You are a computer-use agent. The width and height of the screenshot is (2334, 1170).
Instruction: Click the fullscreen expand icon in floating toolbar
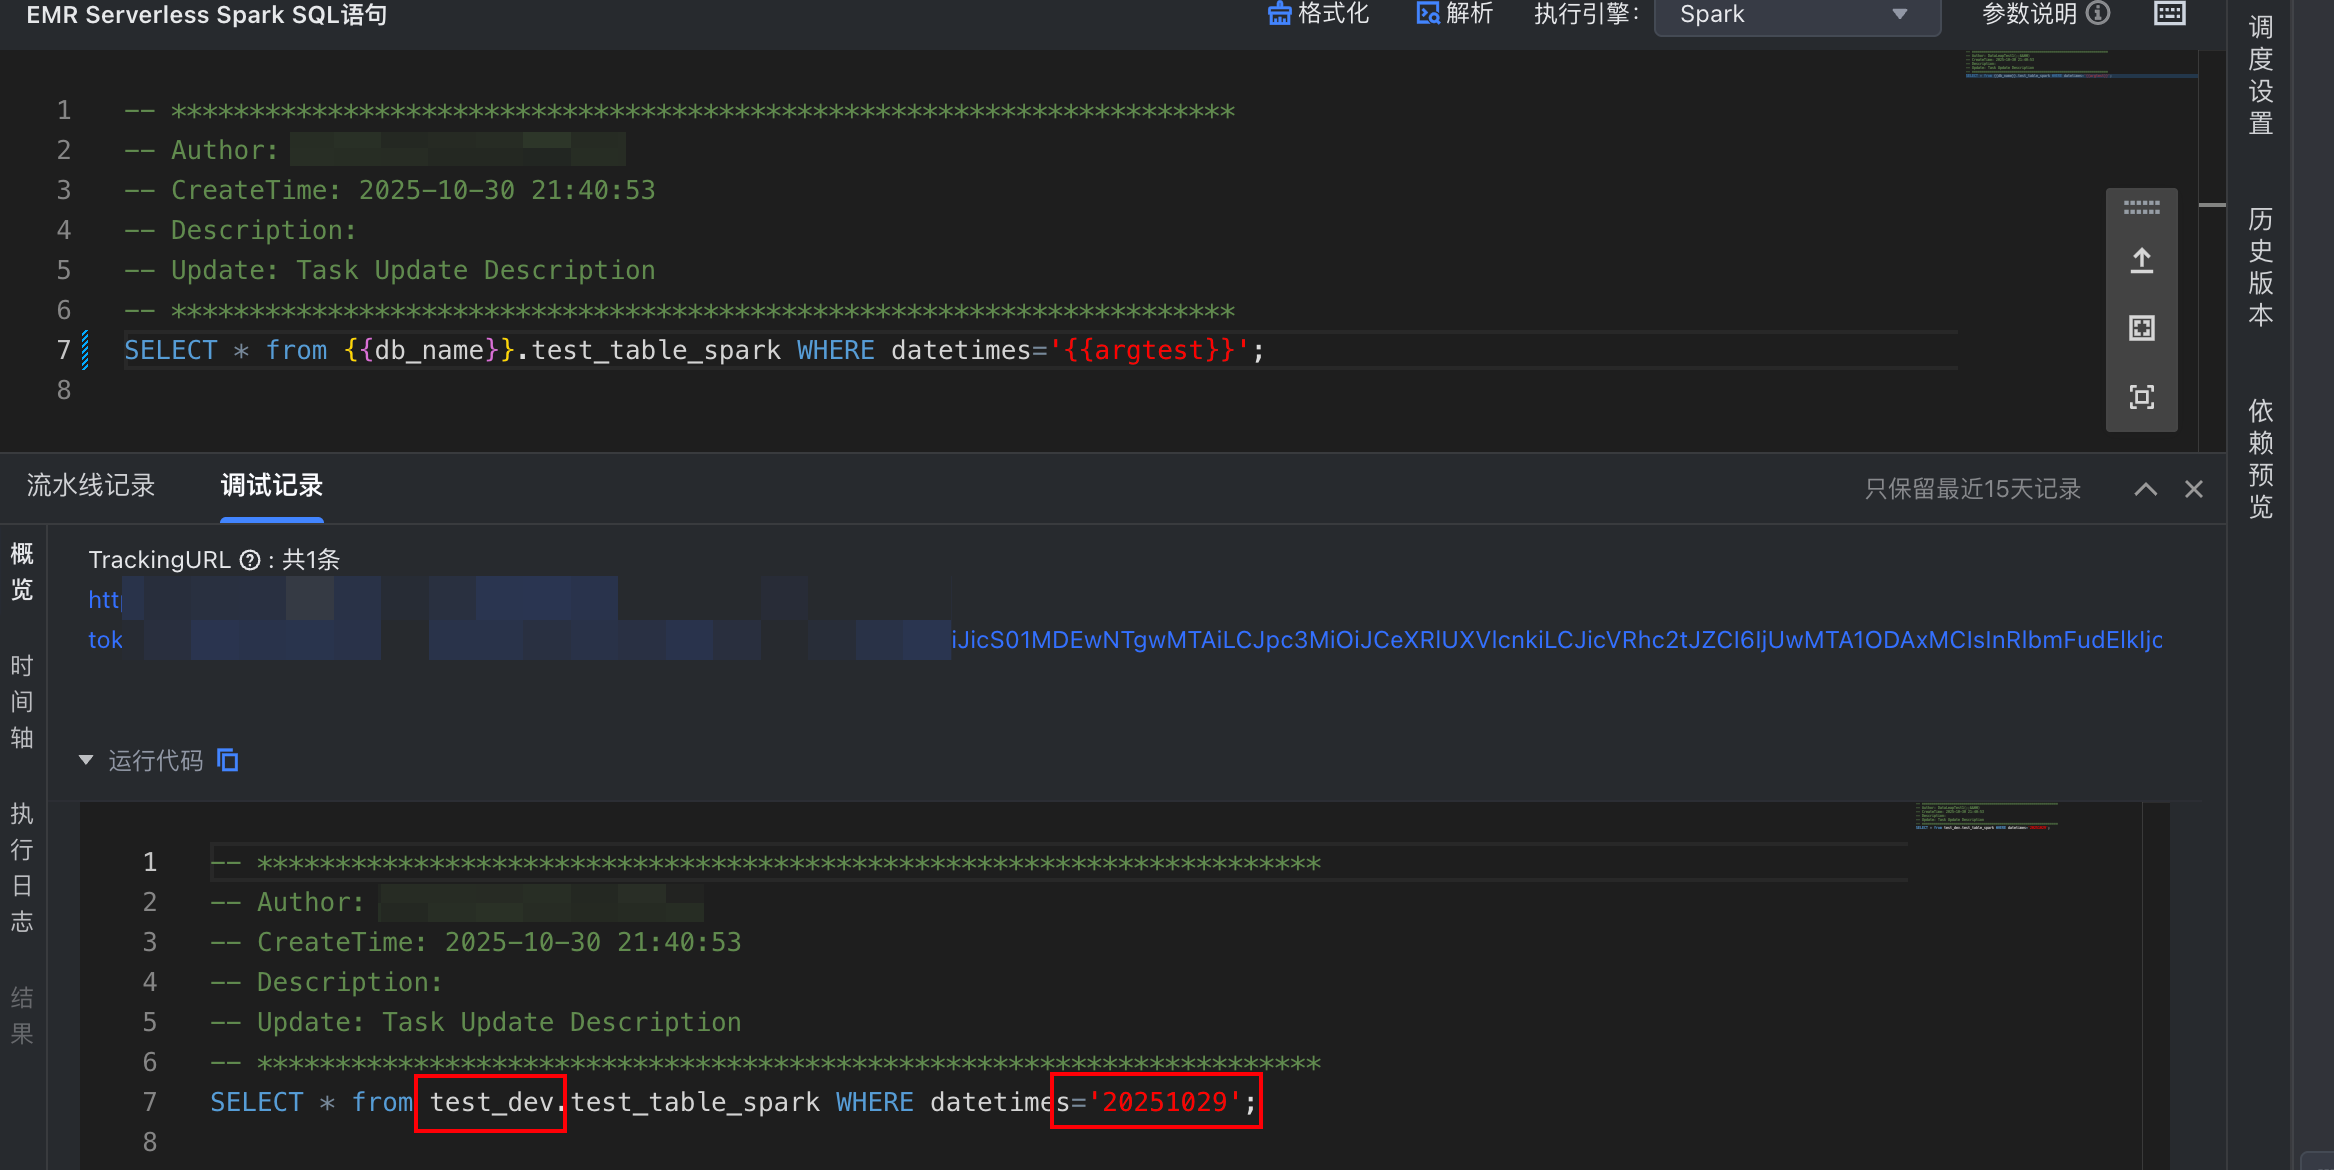2141,328
